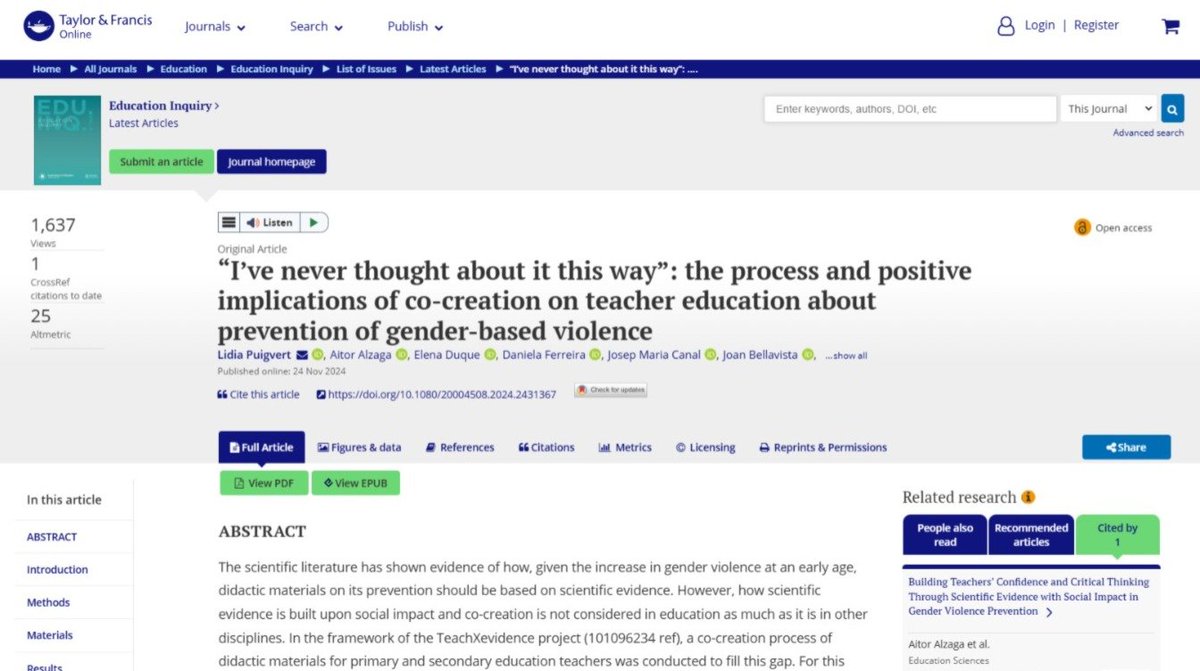
Task: Jump to Materials in the article sidebar
Action: click(50, 636)
